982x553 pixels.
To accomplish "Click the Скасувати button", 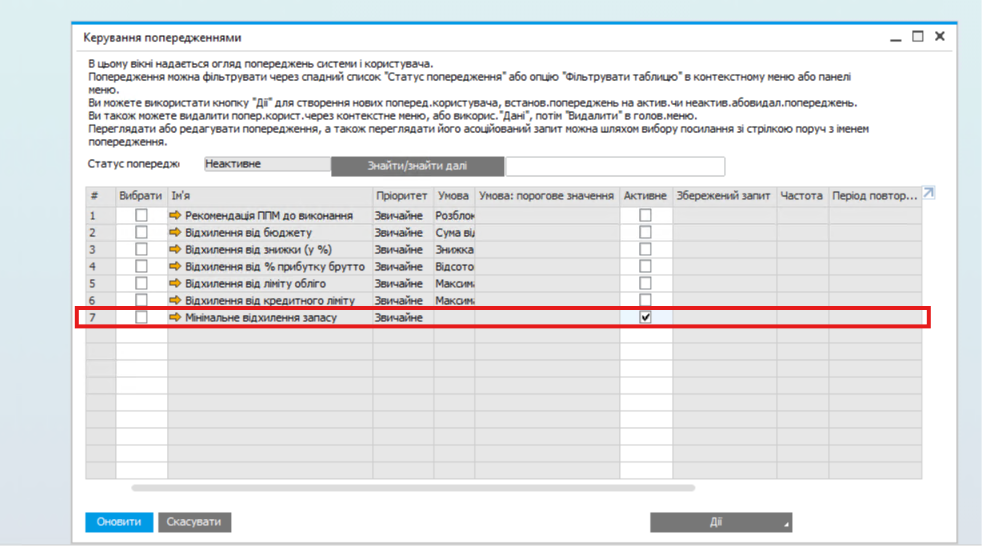I will tap(194, 522).
